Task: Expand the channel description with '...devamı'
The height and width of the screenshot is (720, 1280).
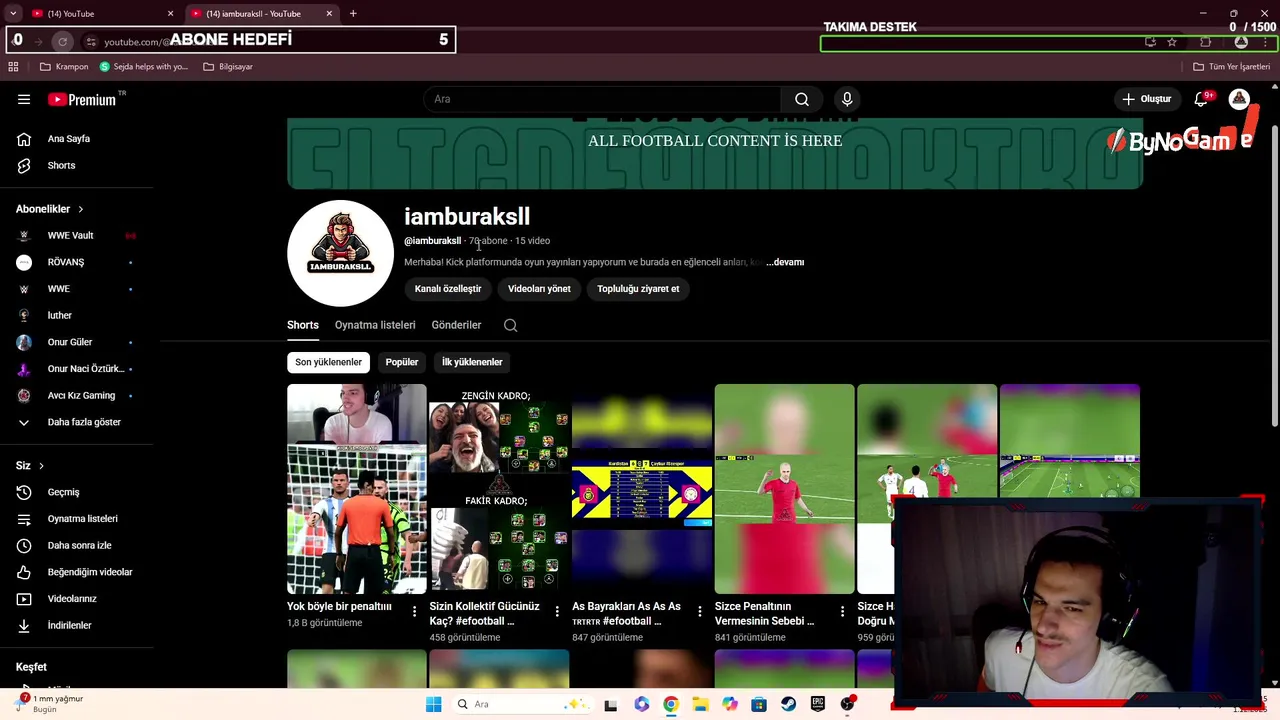Action: pos(785,262)
